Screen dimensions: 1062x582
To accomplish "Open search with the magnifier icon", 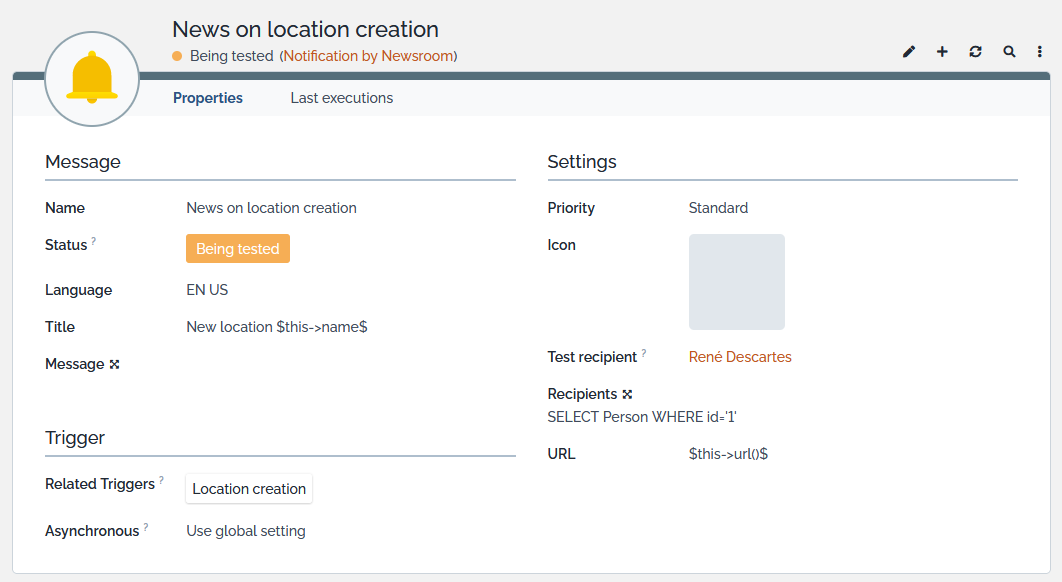I will 1009,52.
